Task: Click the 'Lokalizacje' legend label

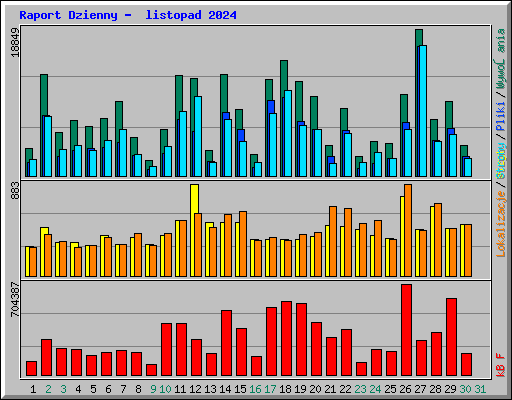Action: [x=501, y=223]
